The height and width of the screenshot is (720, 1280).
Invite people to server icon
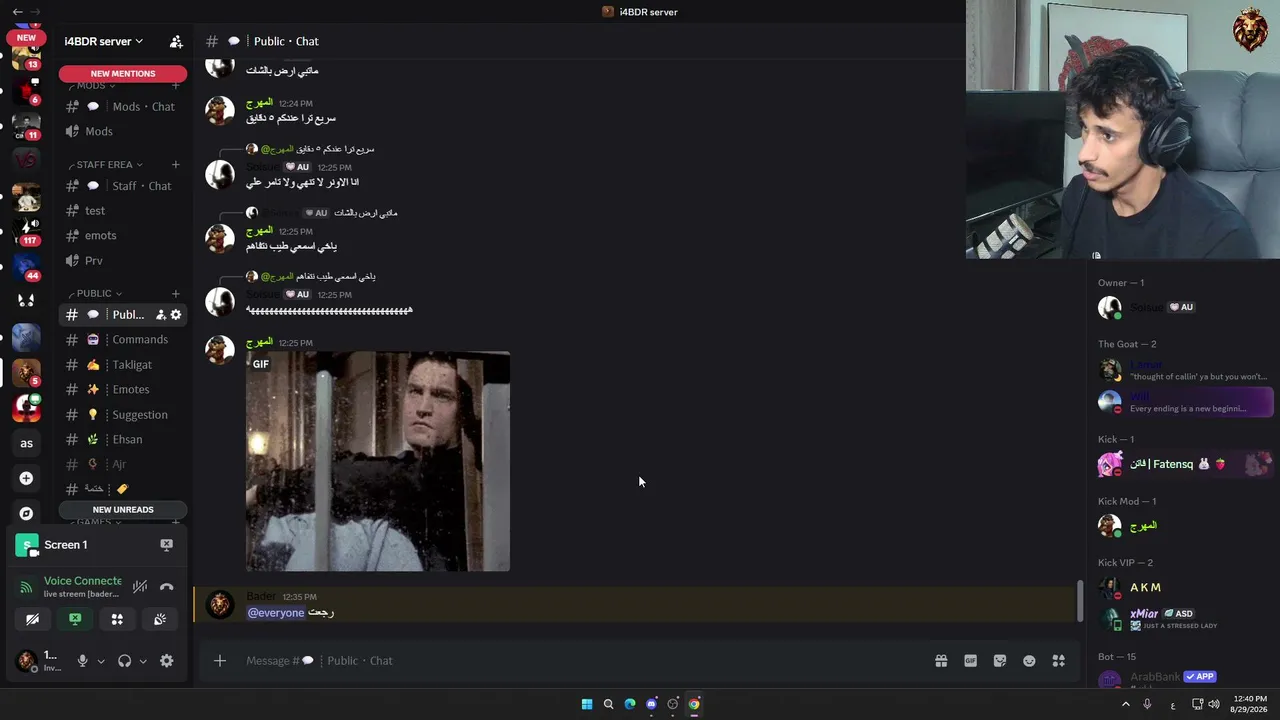176,41
